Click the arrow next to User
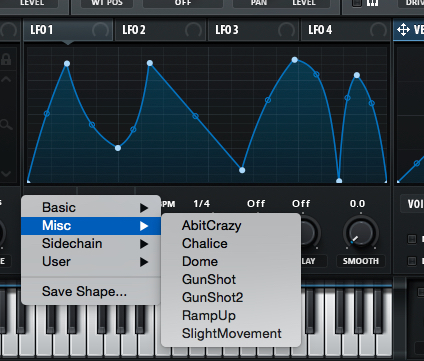Image resolution: width=424 pixels, height=361 pixels. (144, 262)
